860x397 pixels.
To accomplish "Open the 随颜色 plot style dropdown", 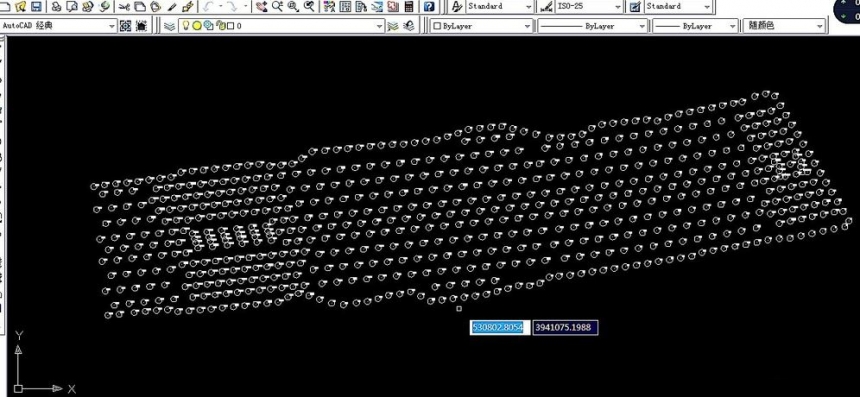I will [784, 26].
